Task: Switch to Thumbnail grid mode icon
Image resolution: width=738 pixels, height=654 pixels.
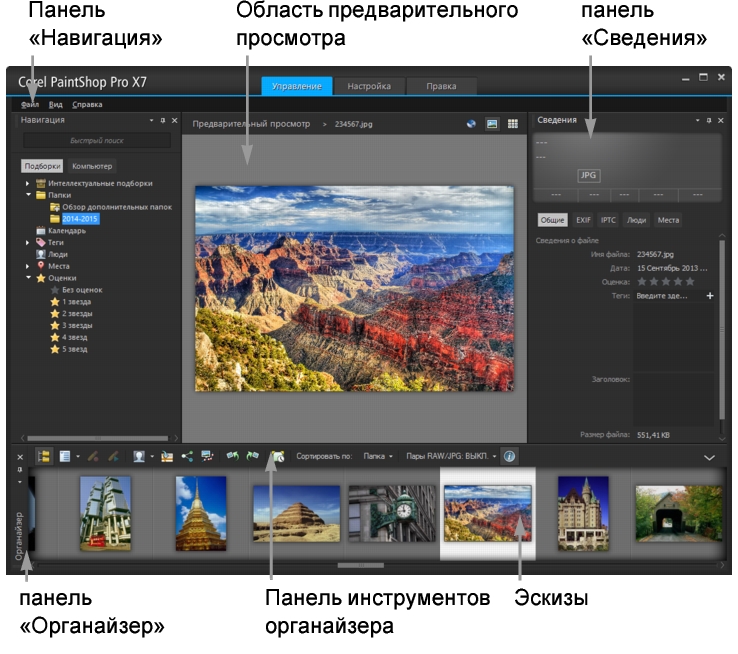Action: pos(513,124)
